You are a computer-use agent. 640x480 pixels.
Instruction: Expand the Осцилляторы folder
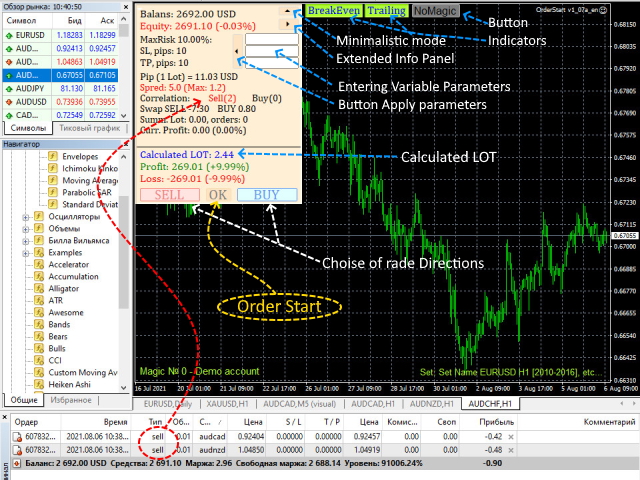pos(26,217)
